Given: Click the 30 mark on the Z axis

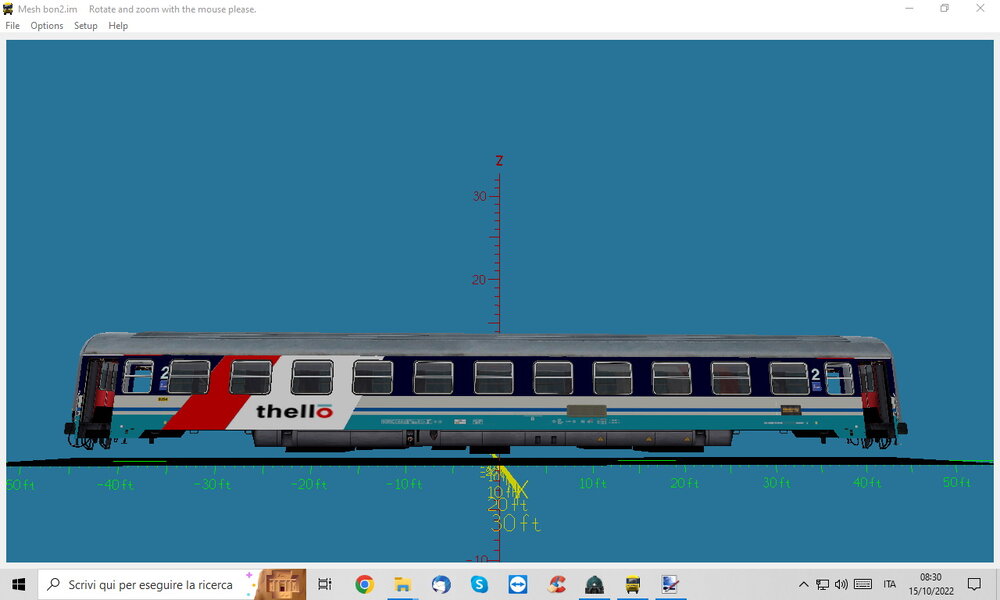Looking at the screenshot, I should 480,196.
